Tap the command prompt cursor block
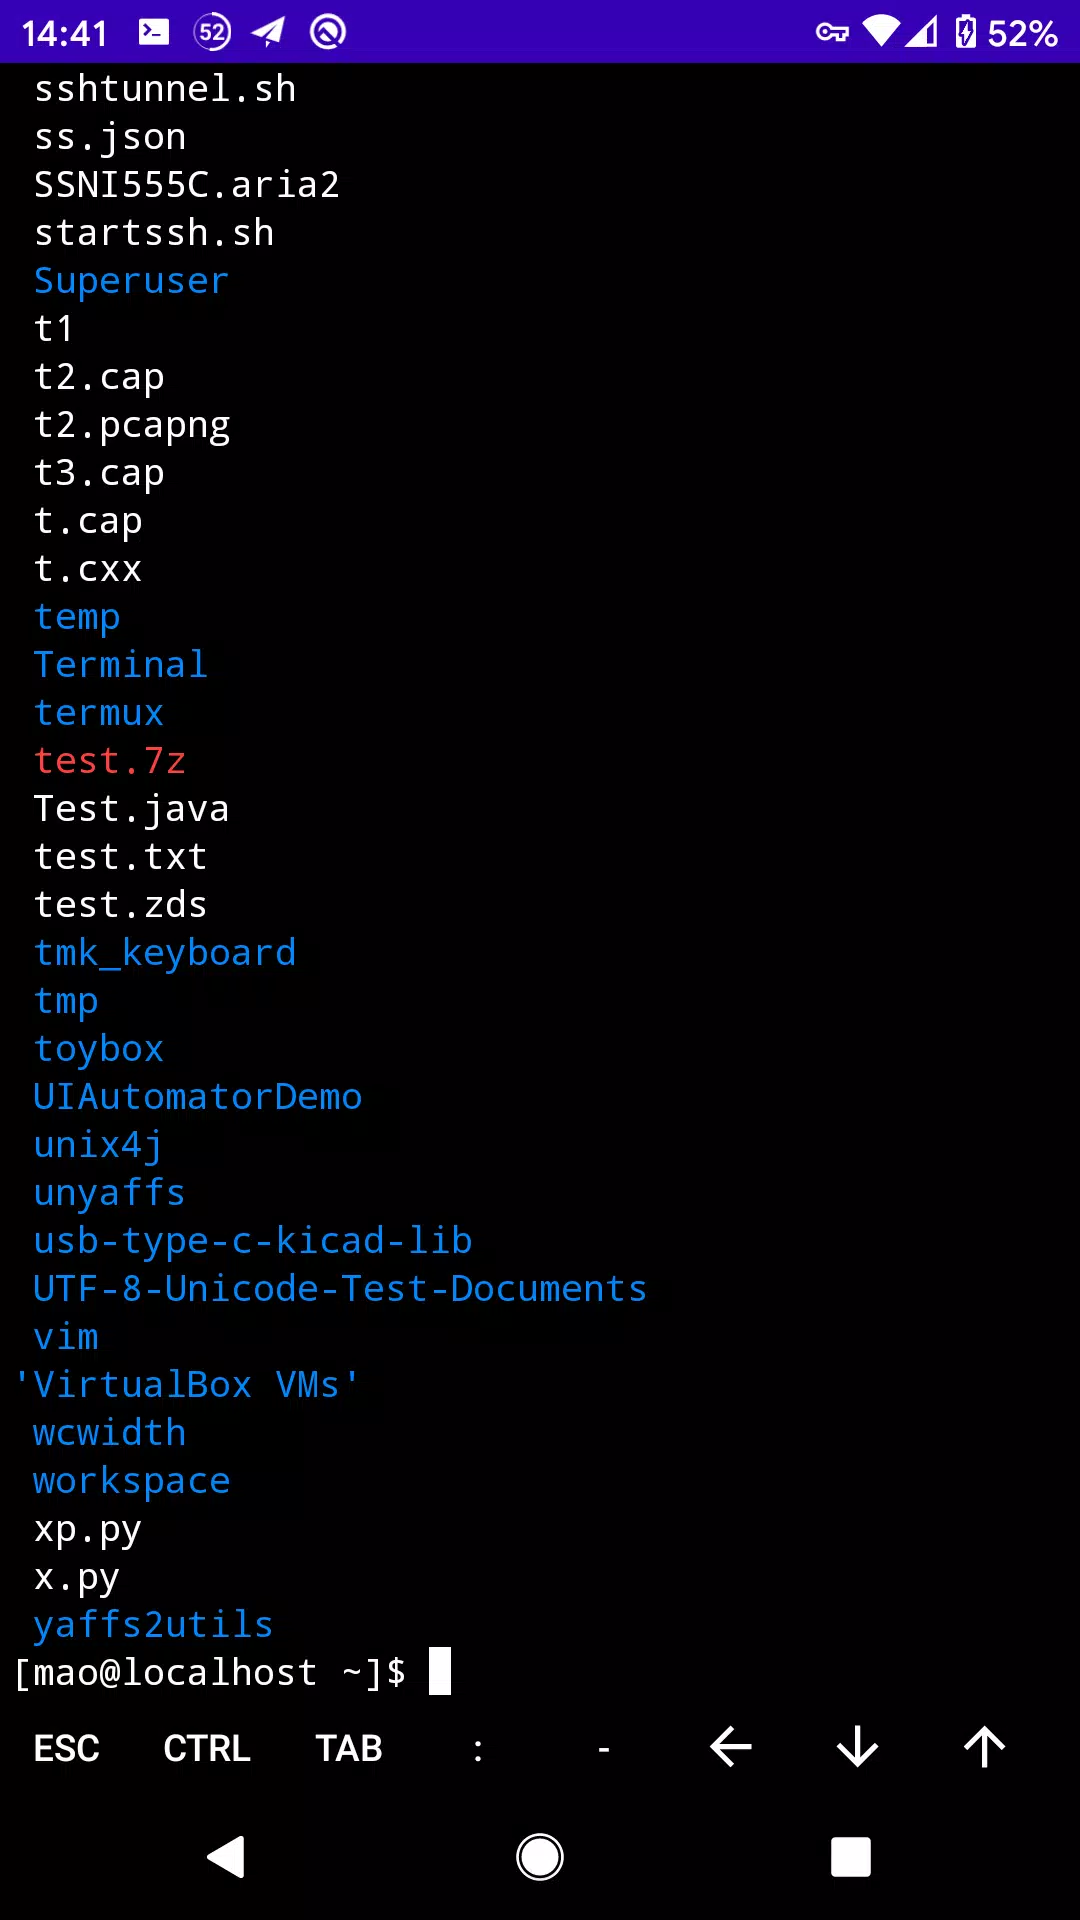 tap(440, 1671)
